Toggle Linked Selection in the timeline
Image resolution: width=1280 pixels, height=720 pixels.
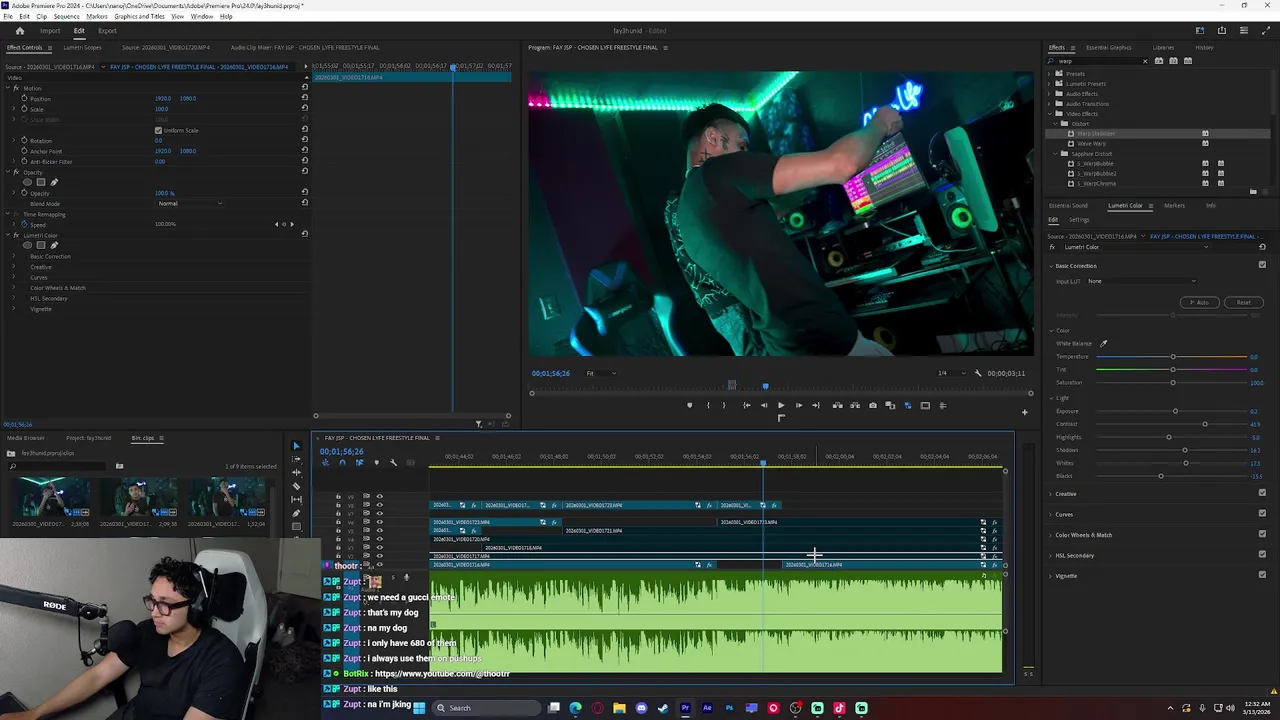tap(359, 462)
